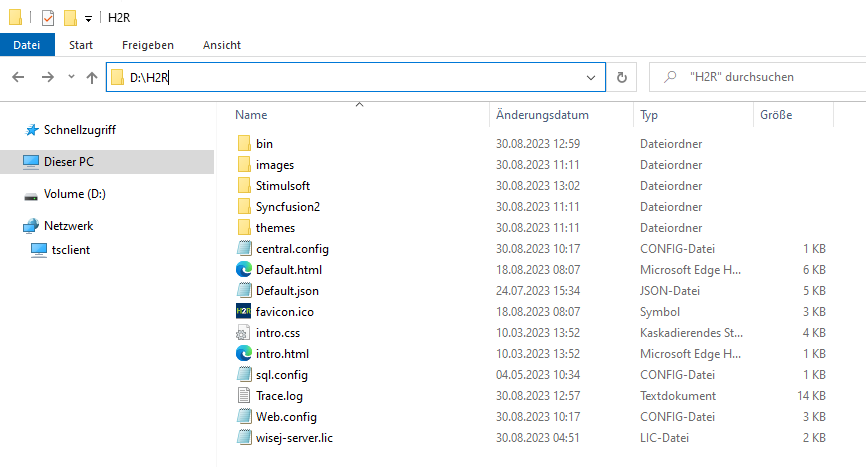Open the quick access toolbar customize dropdown
The image size is (866, 467).
tap(88, 18)
